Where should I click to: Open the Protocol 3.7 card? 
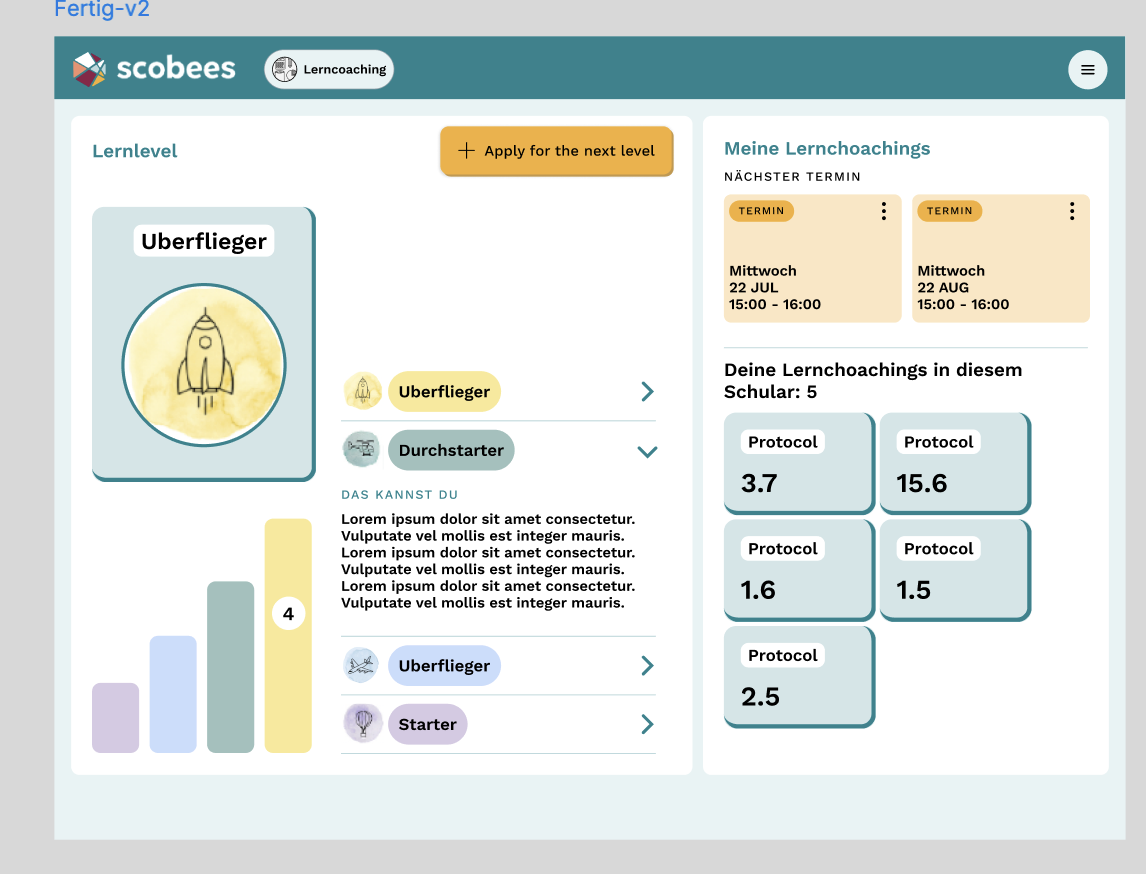point(798,464)
